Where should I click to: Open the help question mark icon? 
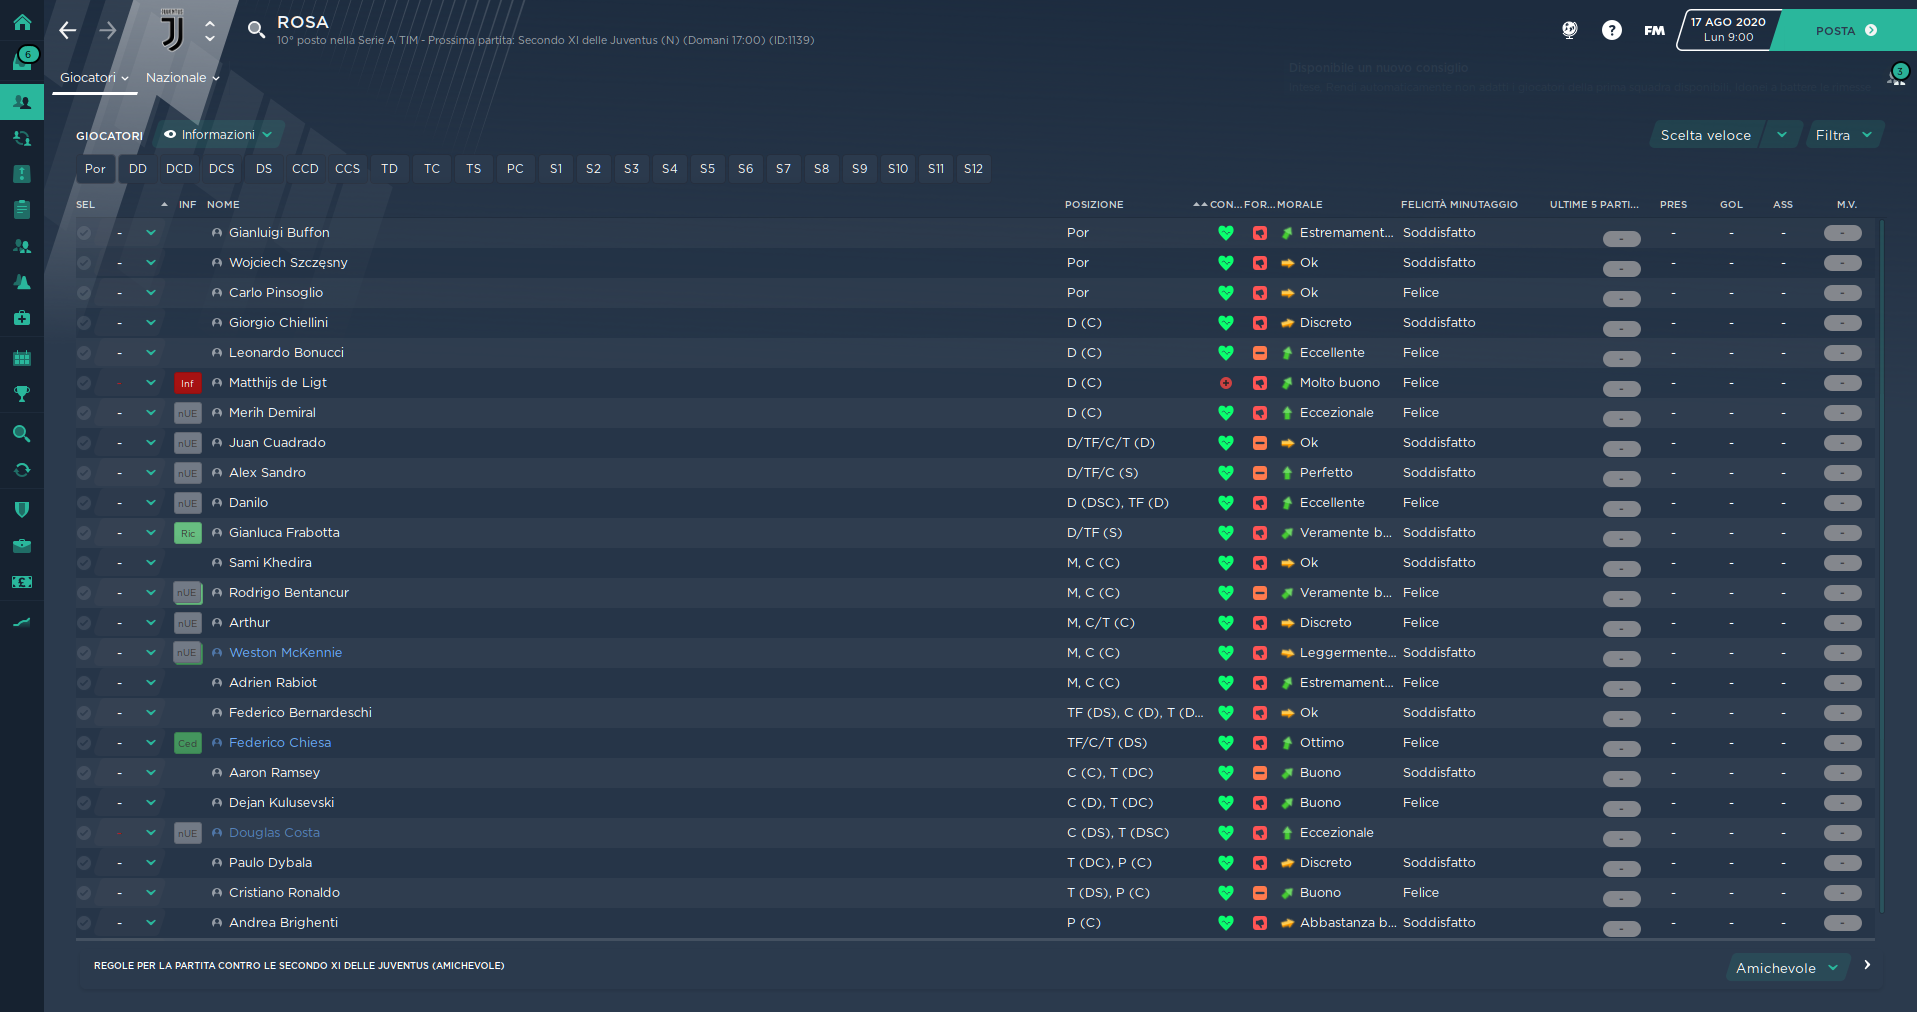click(x=1612, y=30)
